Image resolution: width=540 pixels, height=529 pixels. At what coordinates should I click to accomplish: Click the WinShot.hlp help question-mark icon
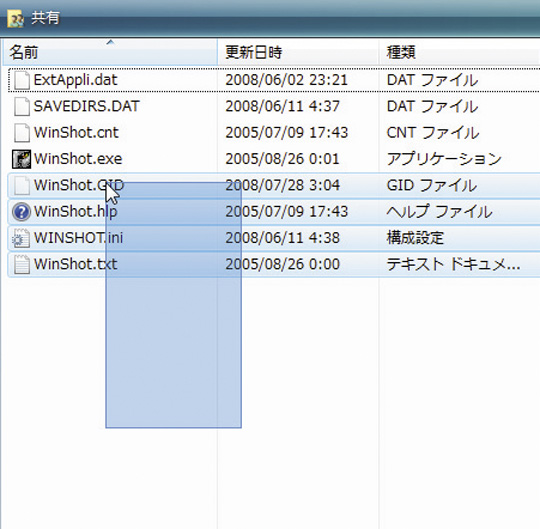point(21,212)
